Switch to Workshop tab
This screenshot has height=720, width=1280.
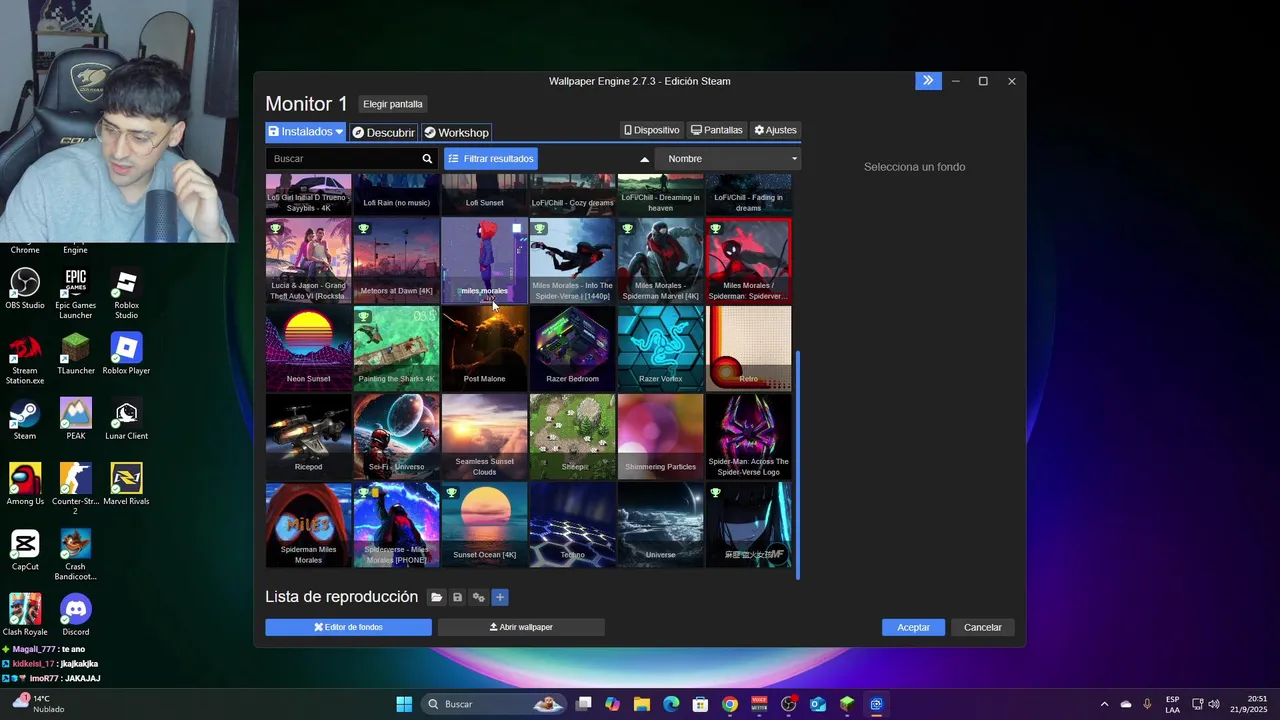coord(456,132)
